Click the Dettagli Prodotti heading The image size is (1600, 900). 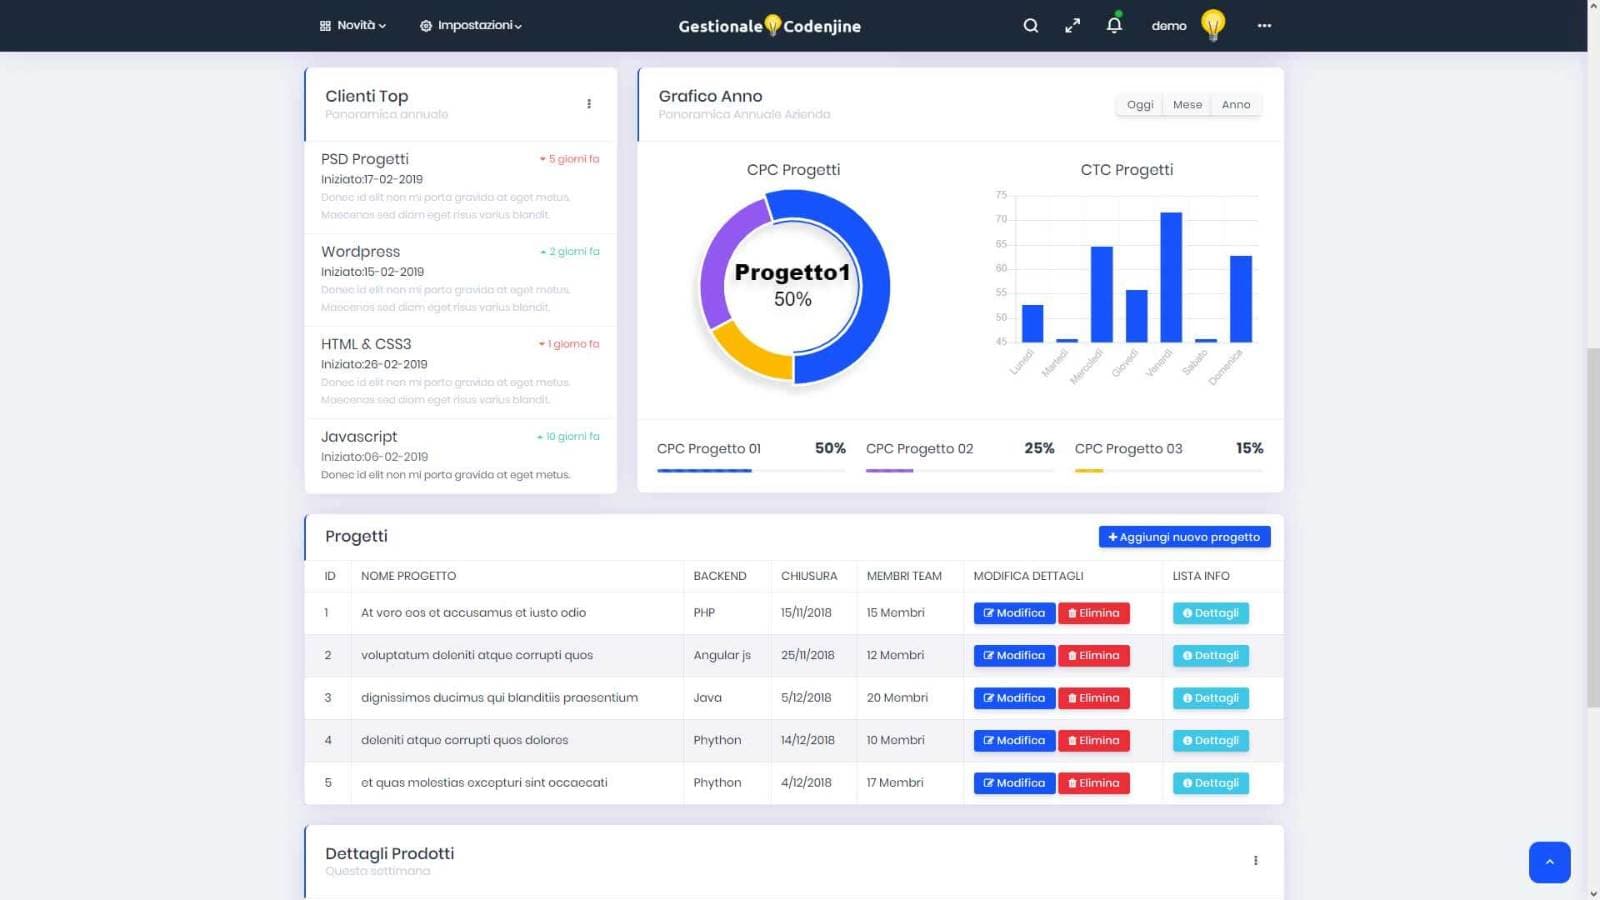click(390, 854)
